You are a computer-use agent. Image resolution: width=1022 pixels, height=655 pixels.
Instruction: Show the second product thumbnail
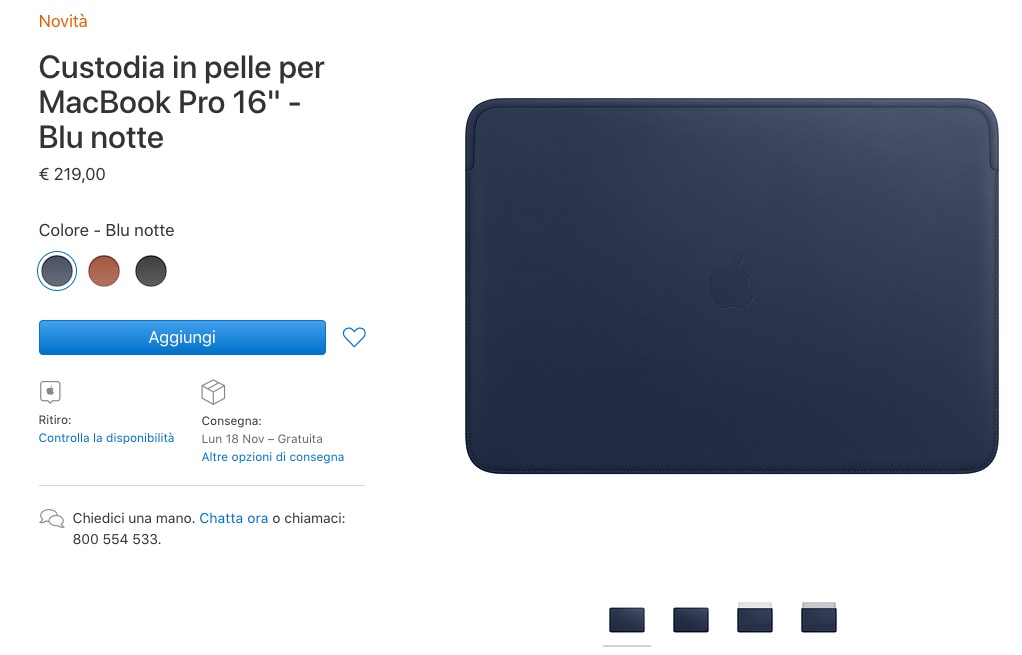pos(691,619)
